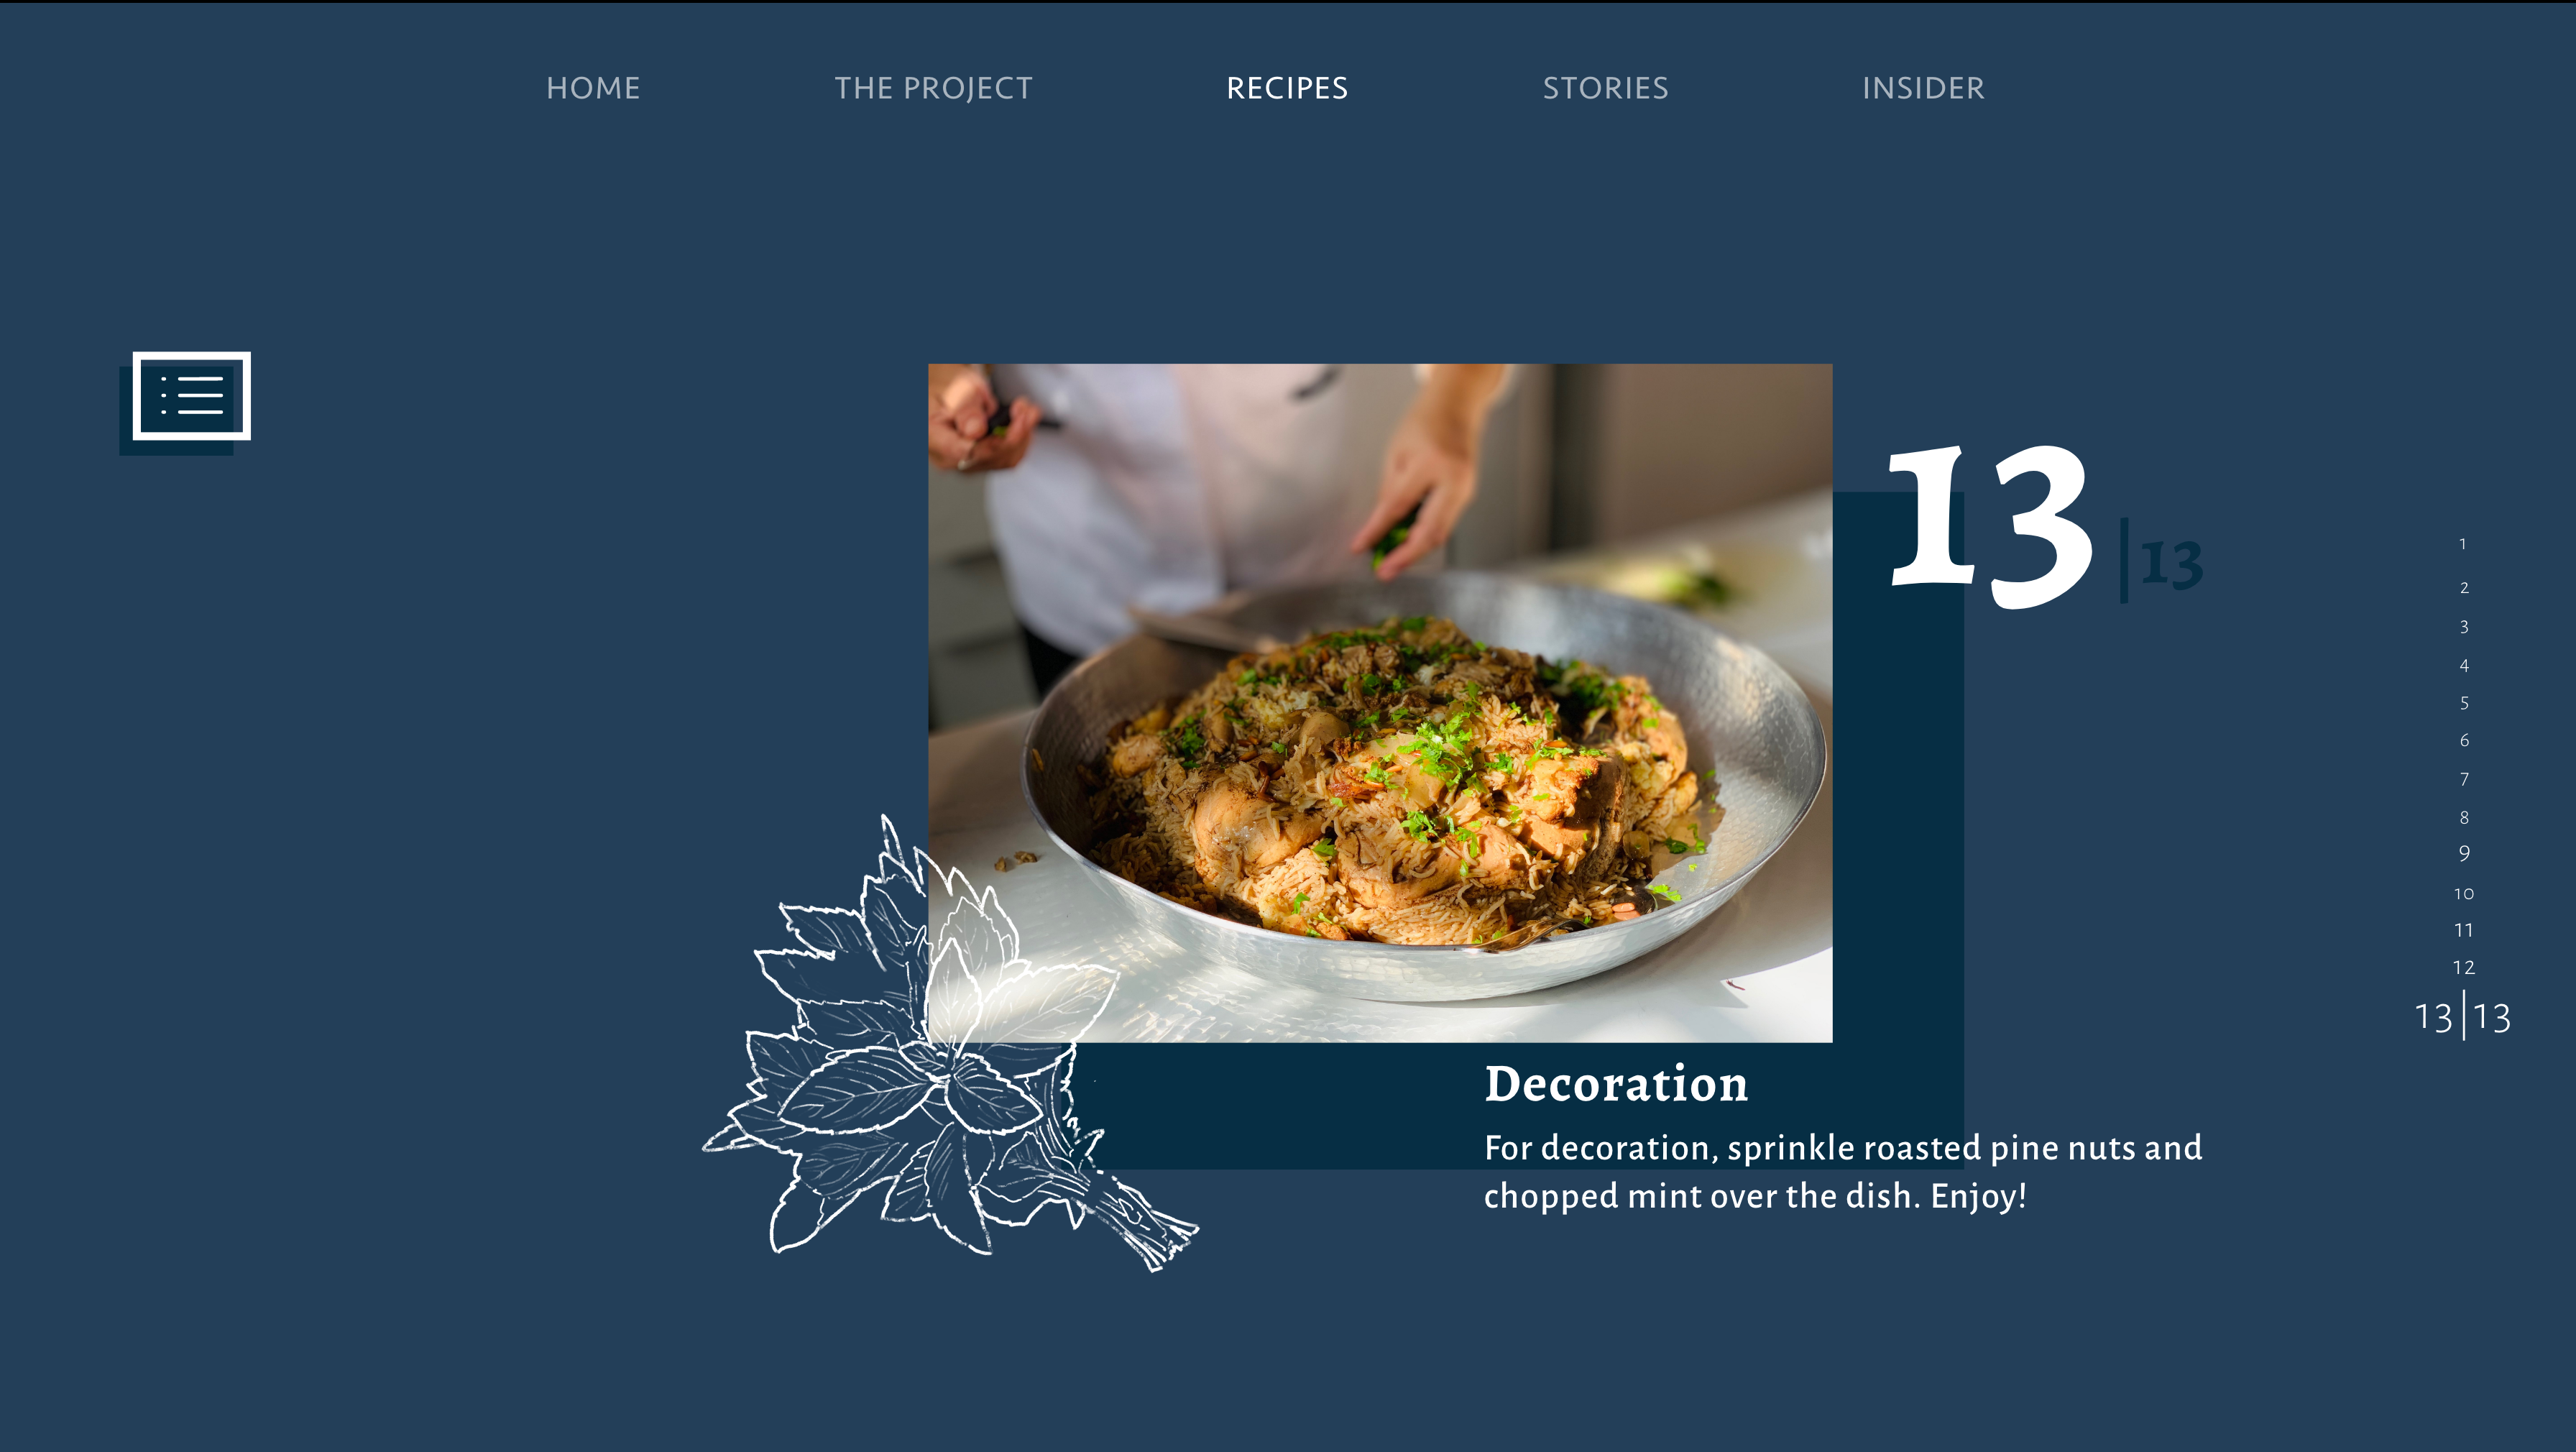The image size is (2576, 1452).
Task: Jump to recipe step 12
Action: (x=2464, y=968)
